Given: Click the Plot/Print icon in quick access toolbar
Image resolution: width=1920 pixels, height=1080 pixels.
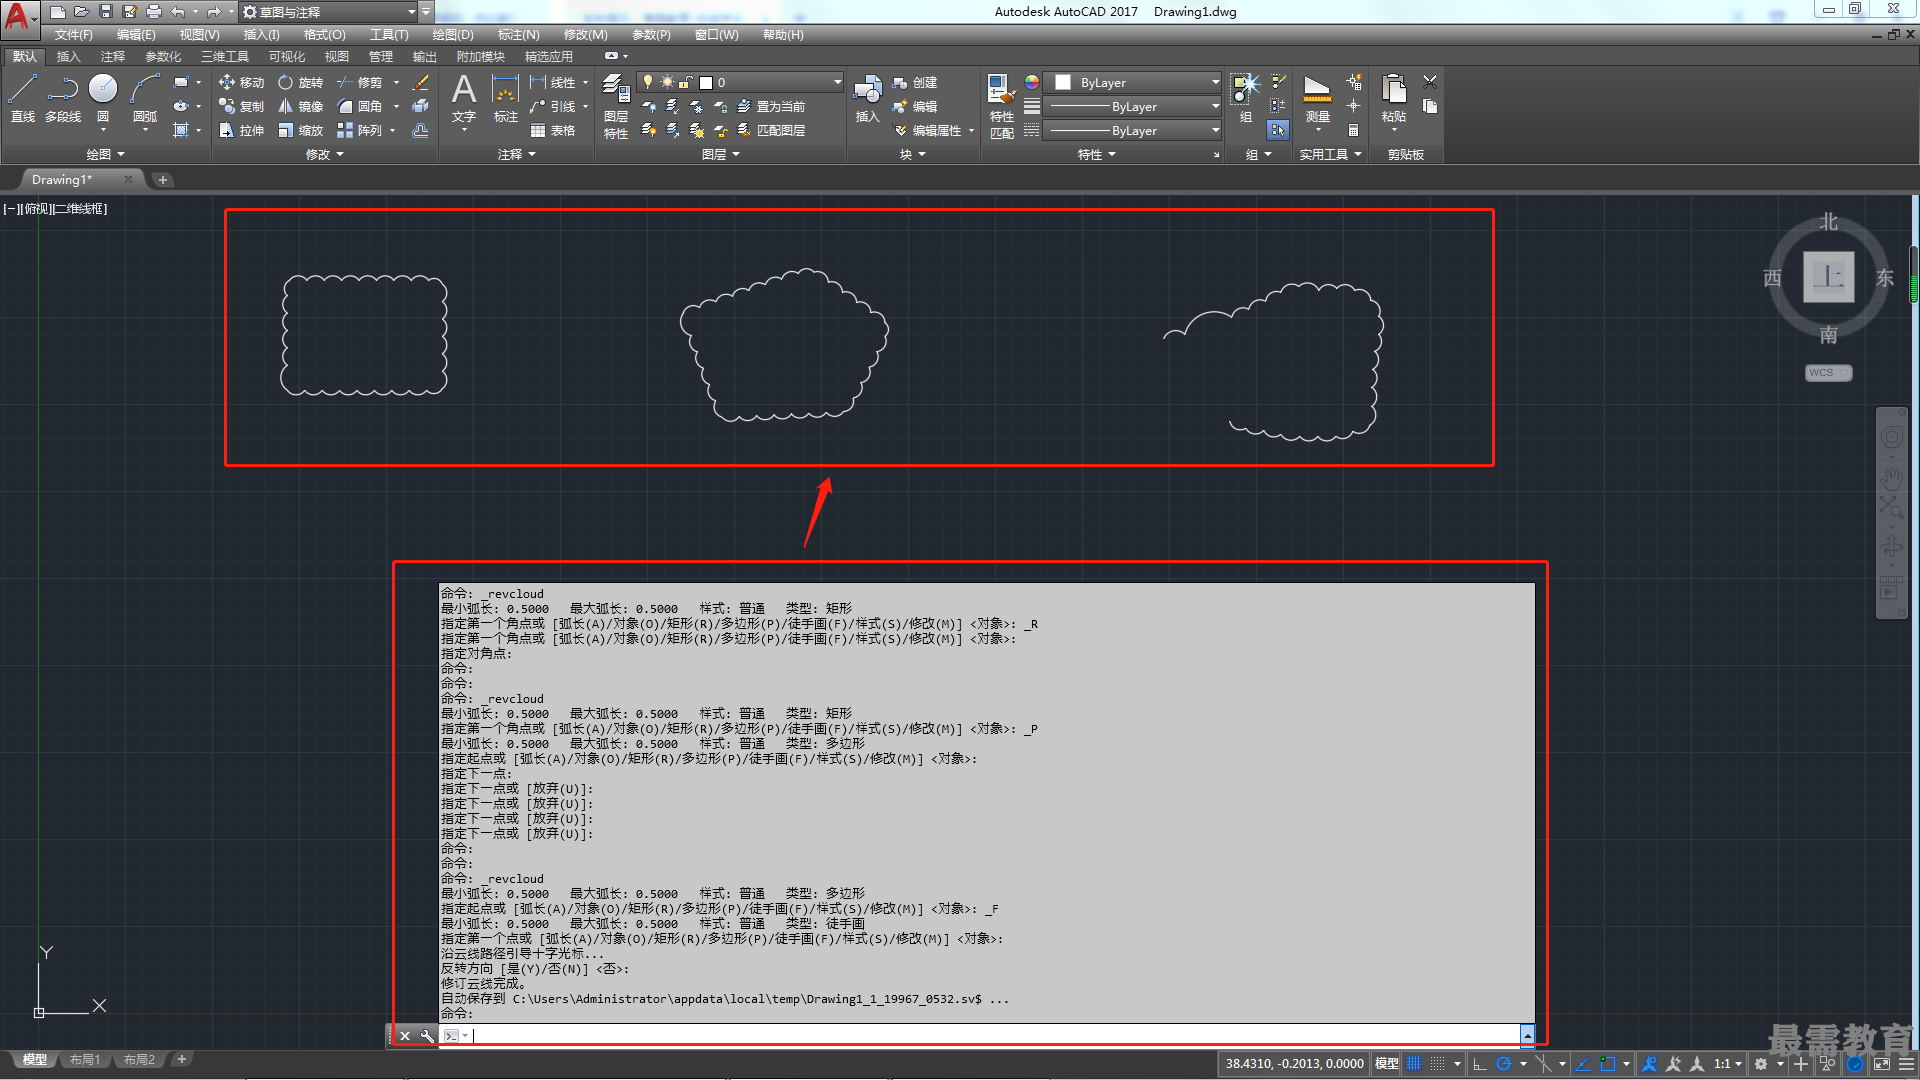Looking at the screenshot, I should pos(154,12).
